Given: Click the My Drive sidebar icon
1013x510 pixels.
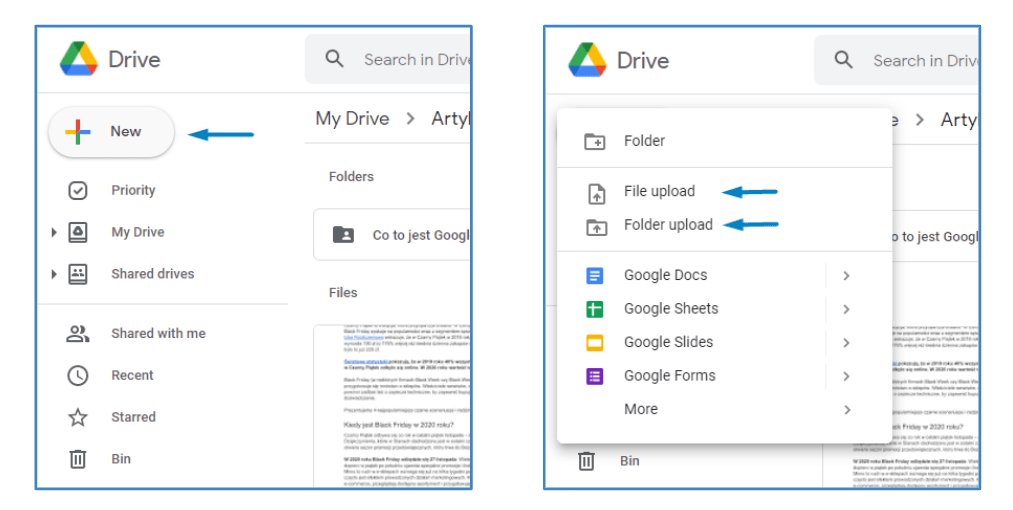Looking at the screenshot, I should 78,232.
